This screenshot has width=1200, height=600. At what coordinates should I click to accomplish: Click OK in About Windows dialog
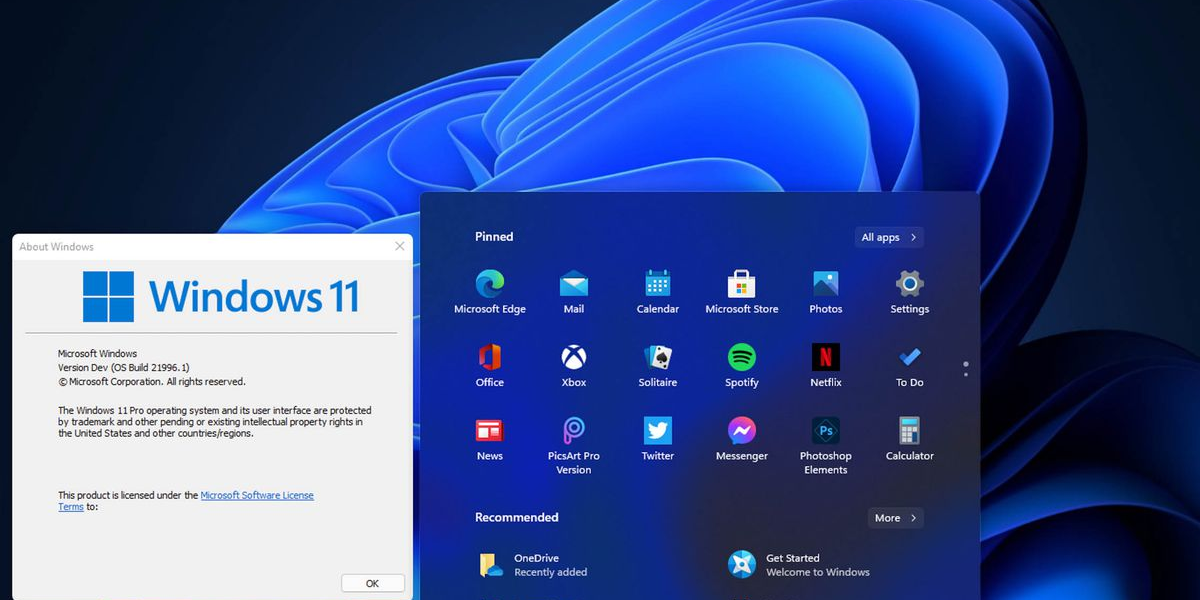pos(373,583)
